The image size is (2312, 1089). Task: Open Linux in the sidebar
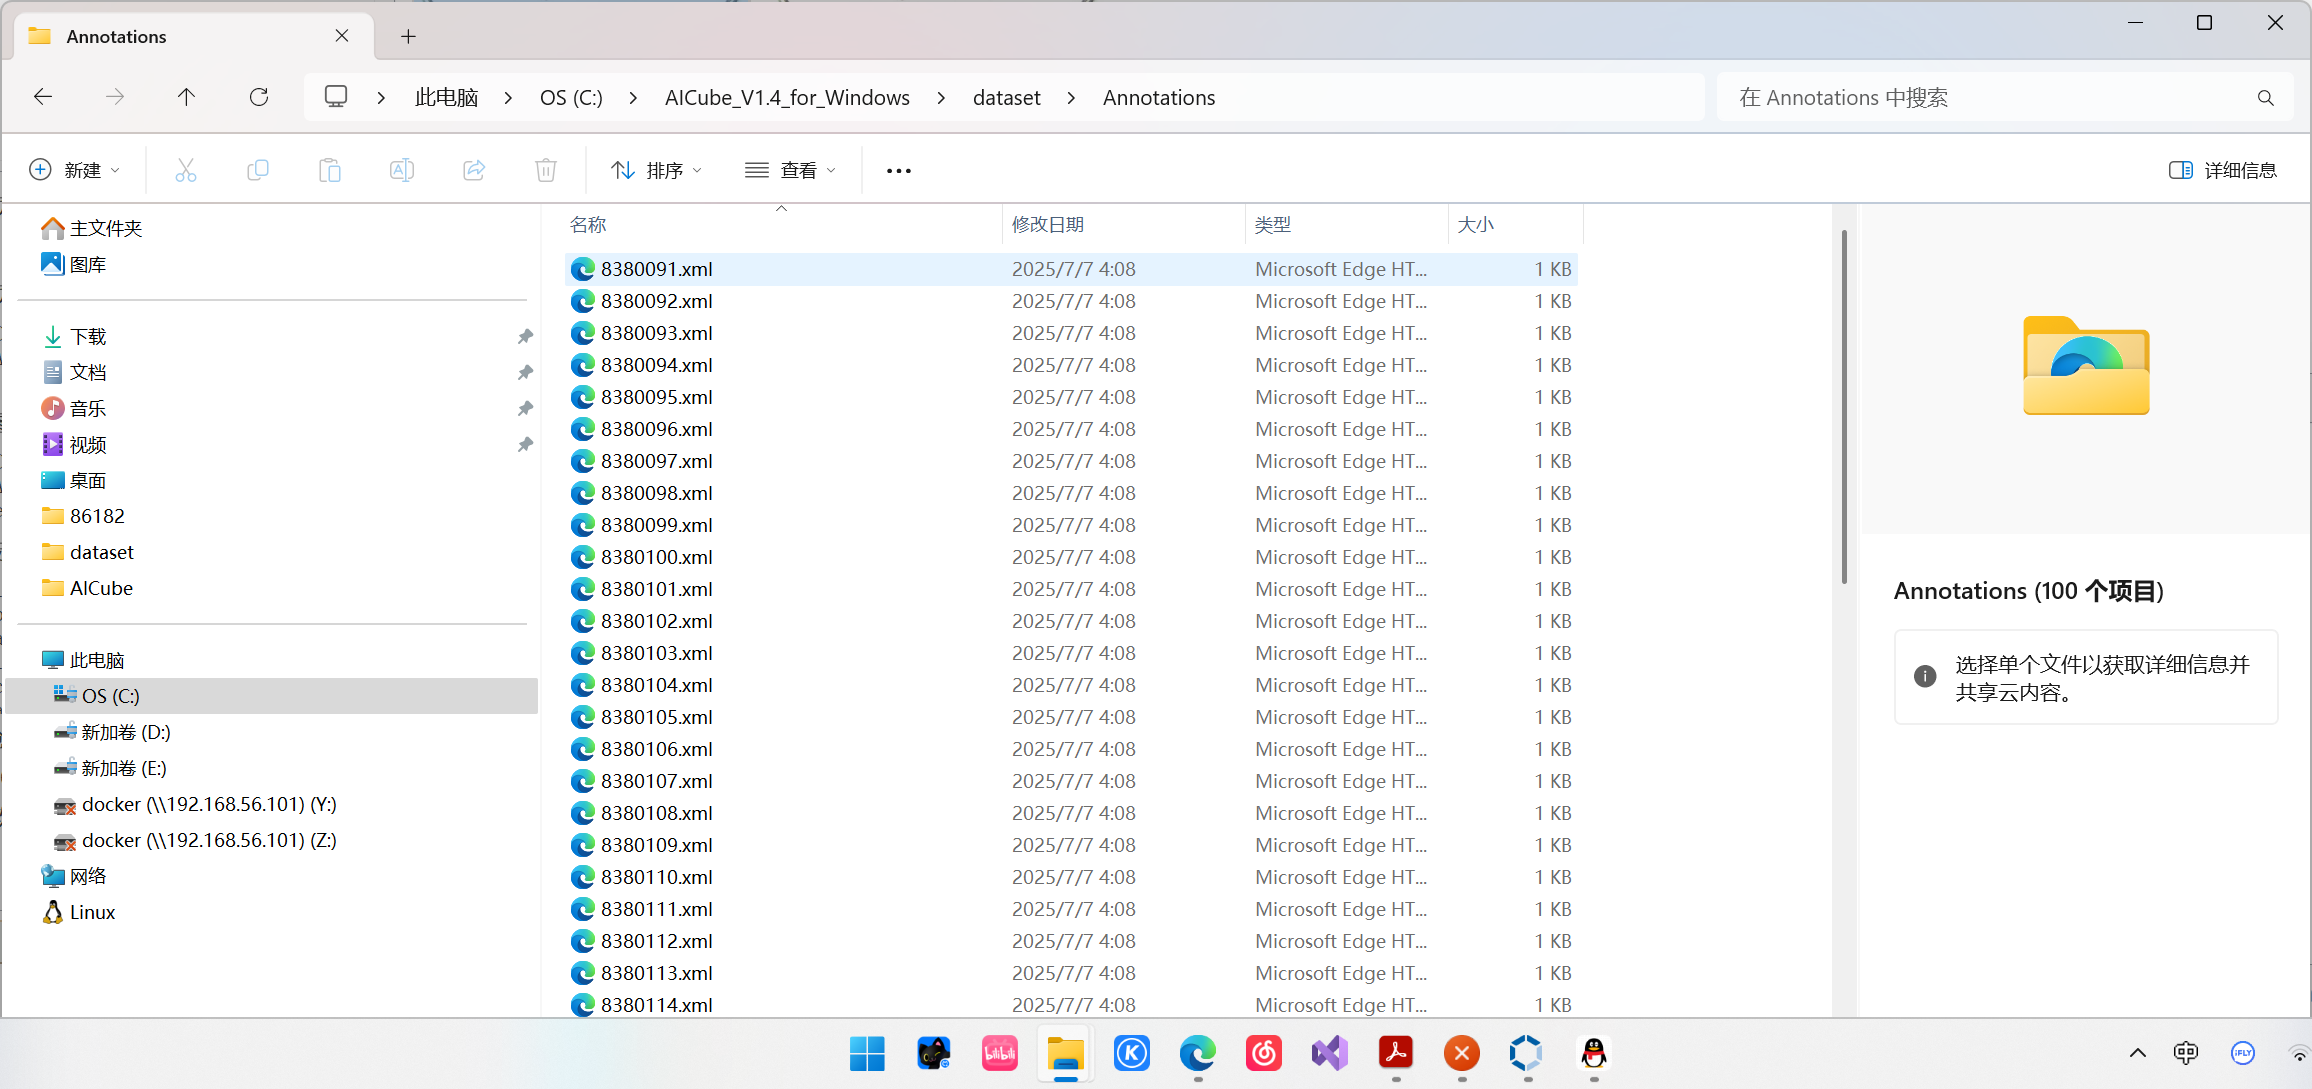point(80,912)
